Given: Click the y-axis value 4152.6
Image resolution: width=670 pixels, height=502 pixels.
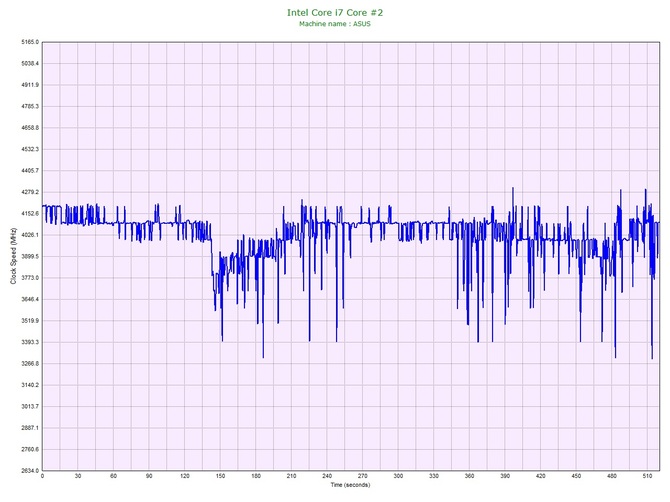Looking at the screenshot, I should 30,214.
